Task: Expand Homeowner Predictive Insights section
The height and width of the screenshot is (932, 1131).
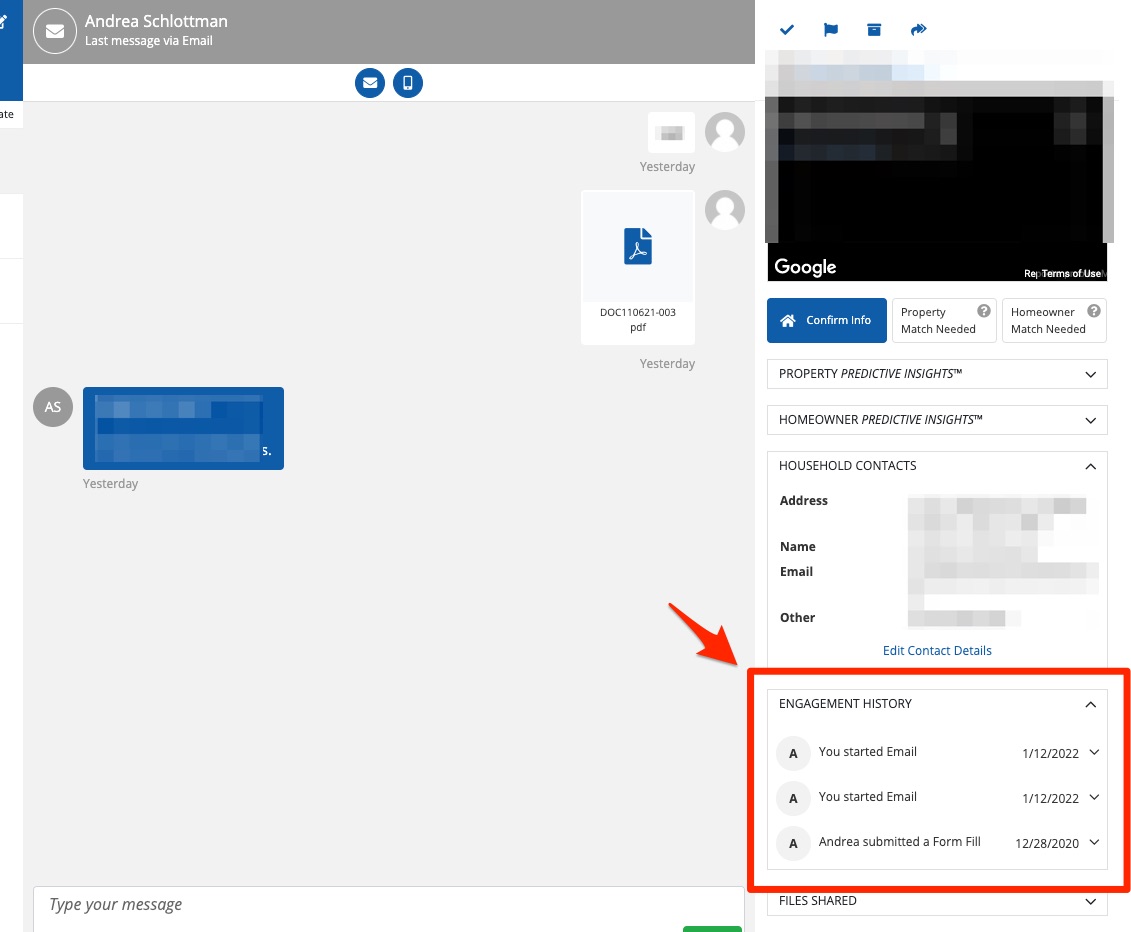Action: pos(1090,420)
